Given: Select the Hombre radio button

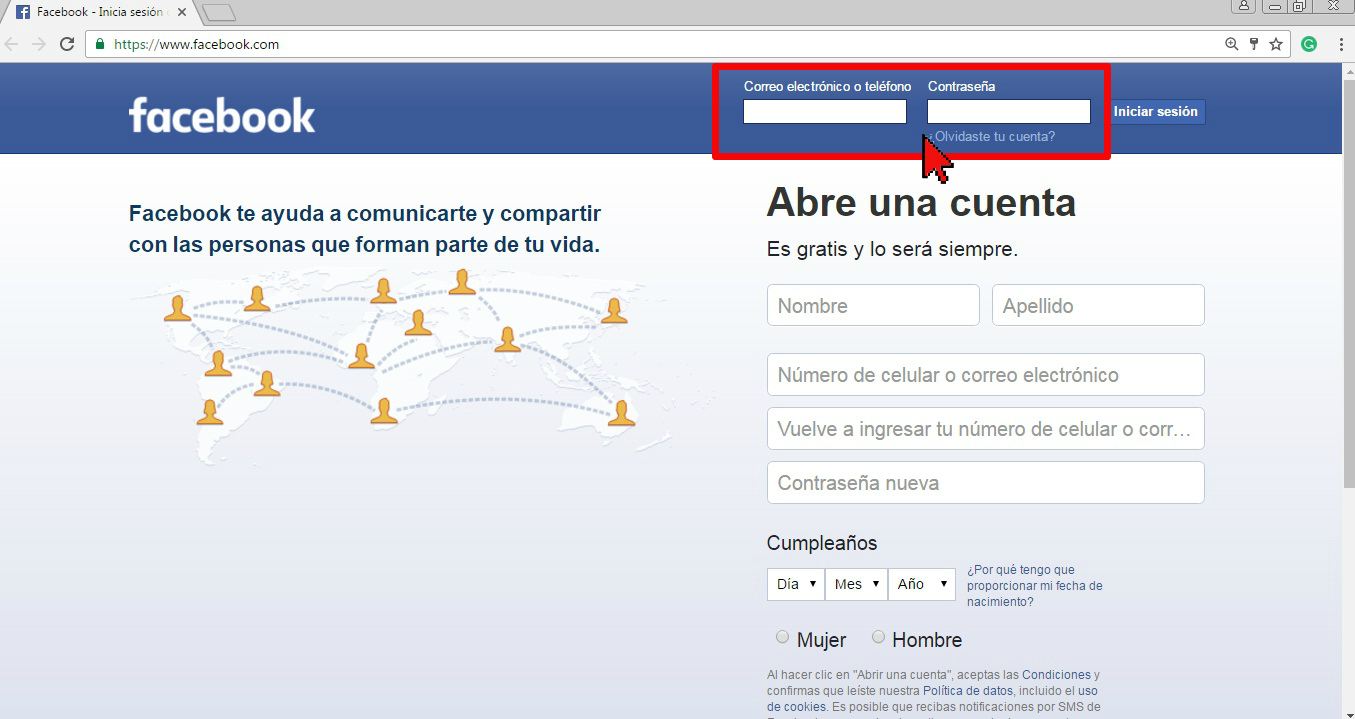Looking at the screenshot, I should click(879, 637).
